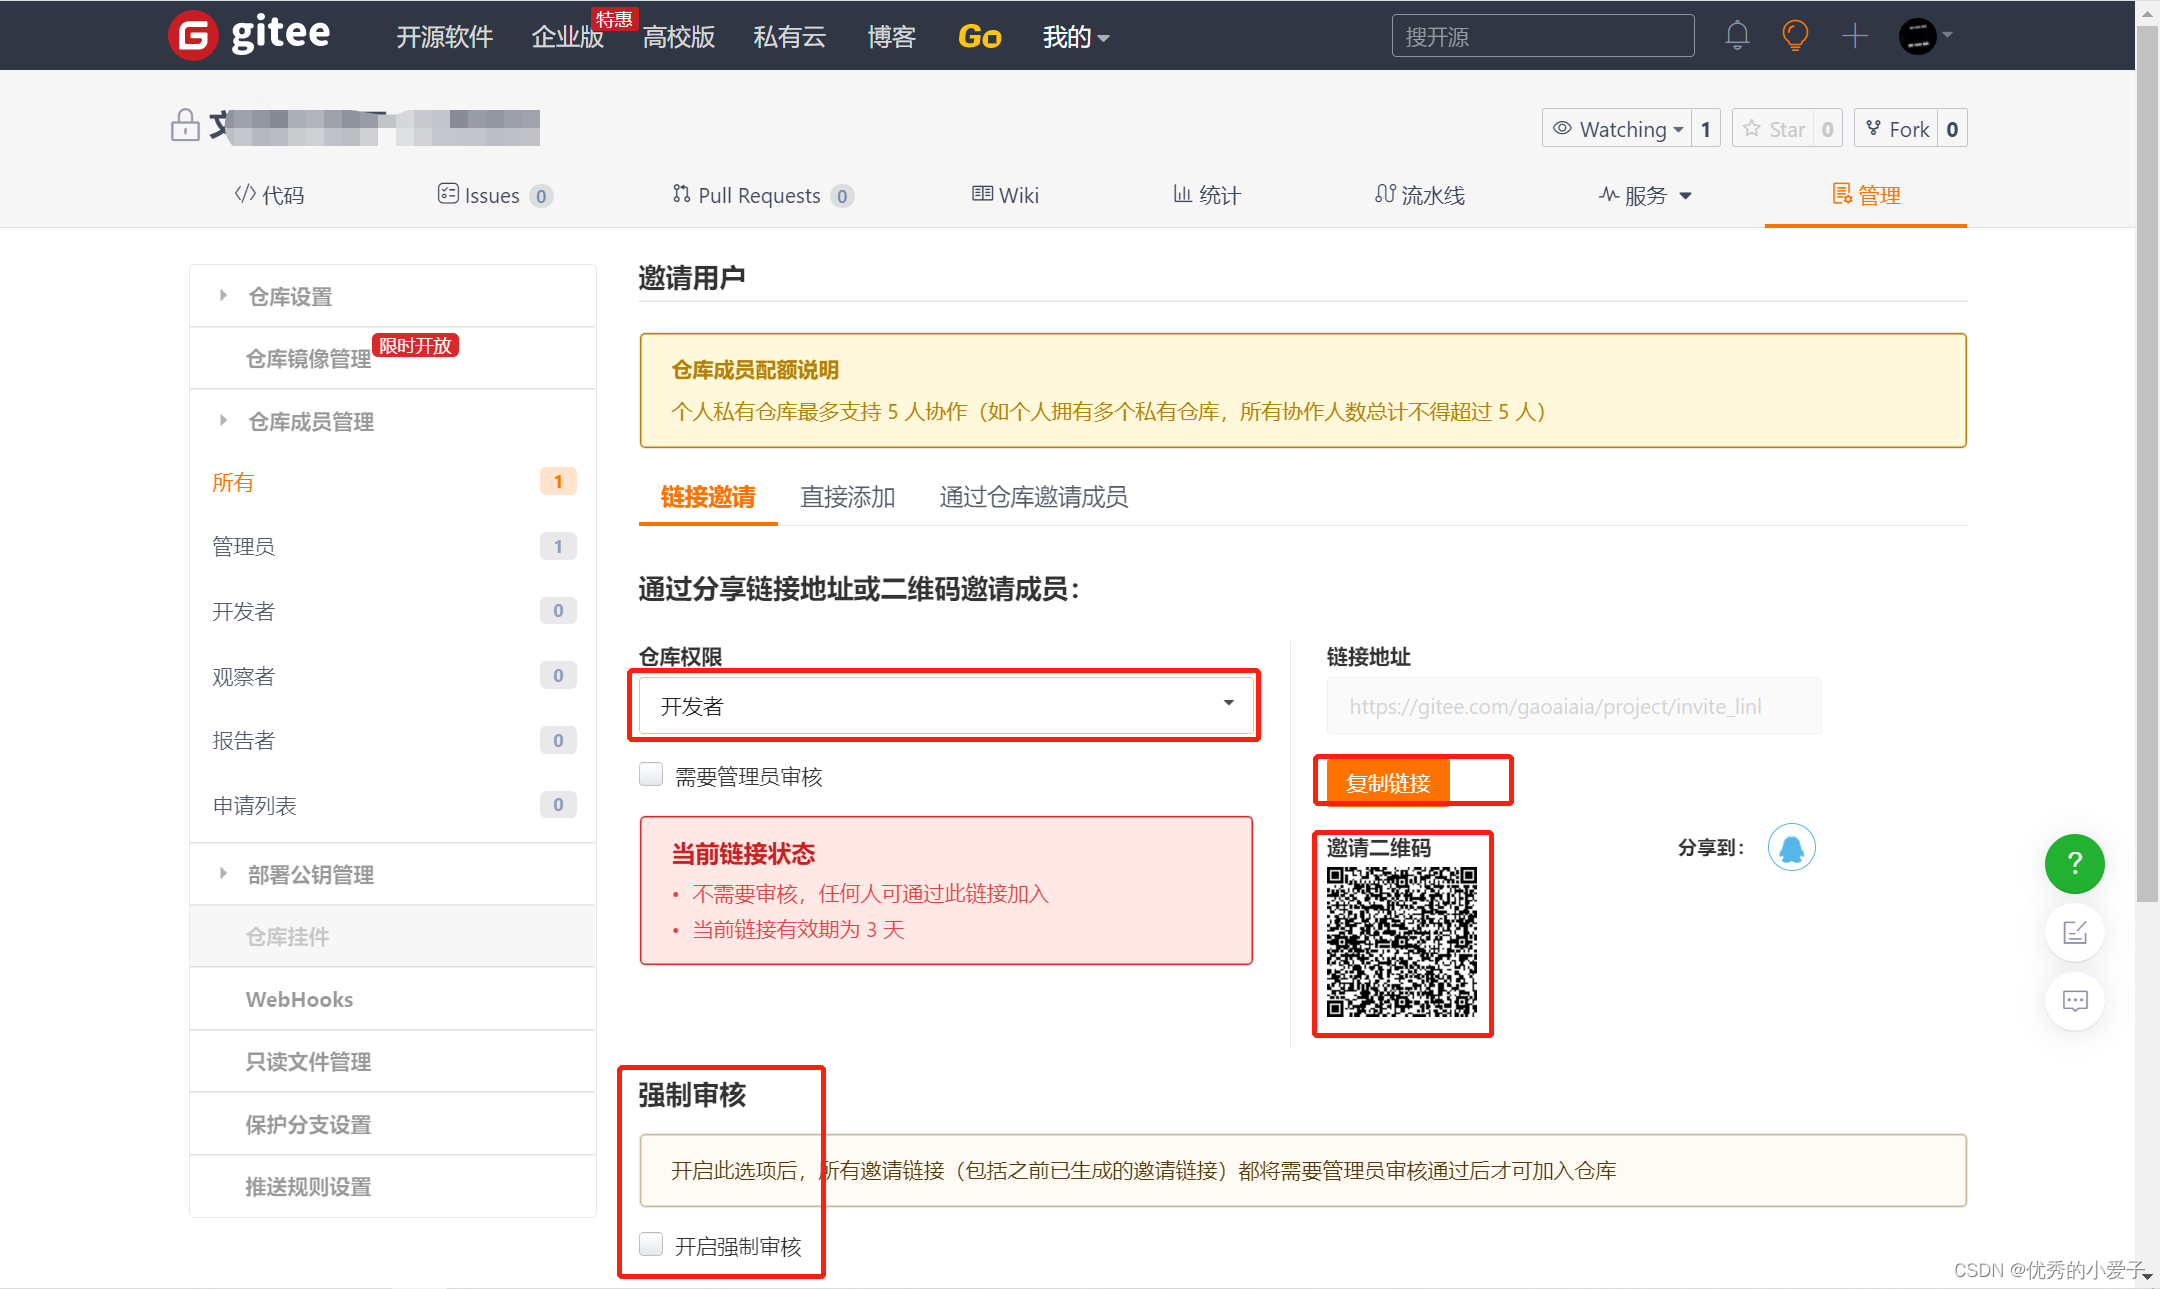Open 申请列表 in sidebar
This screenshot has width=2160, height=1289.
393,805
